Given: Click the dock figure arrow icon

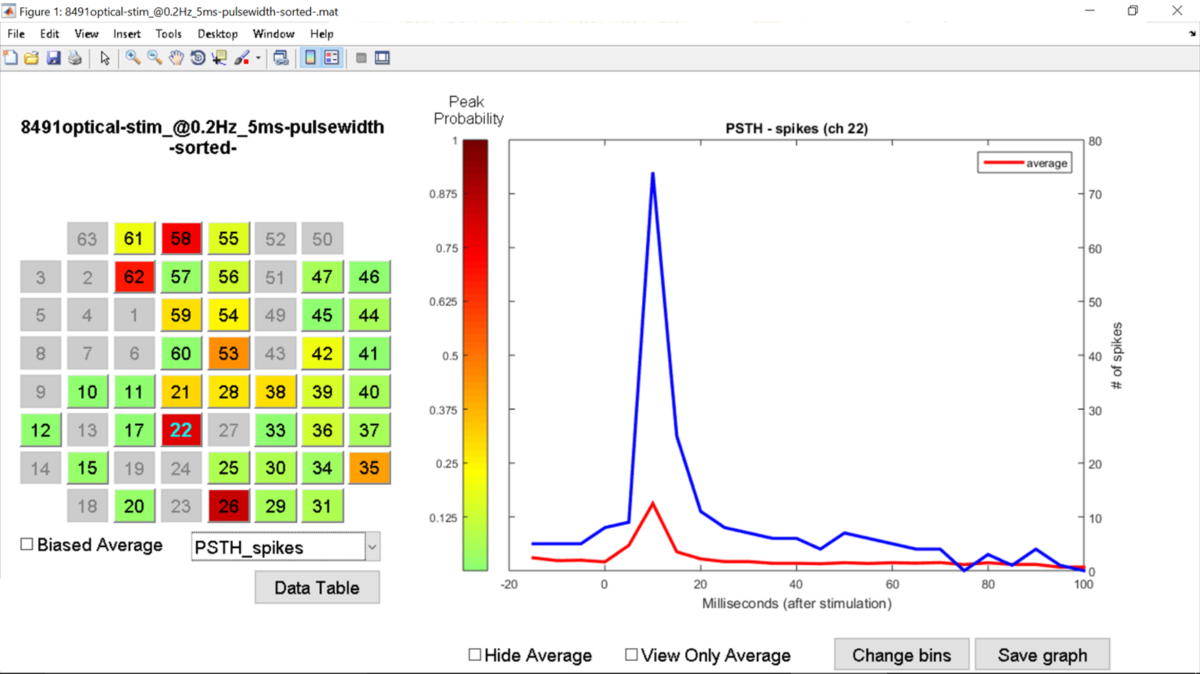Looking at the screenshot, I should [1192, 33].
